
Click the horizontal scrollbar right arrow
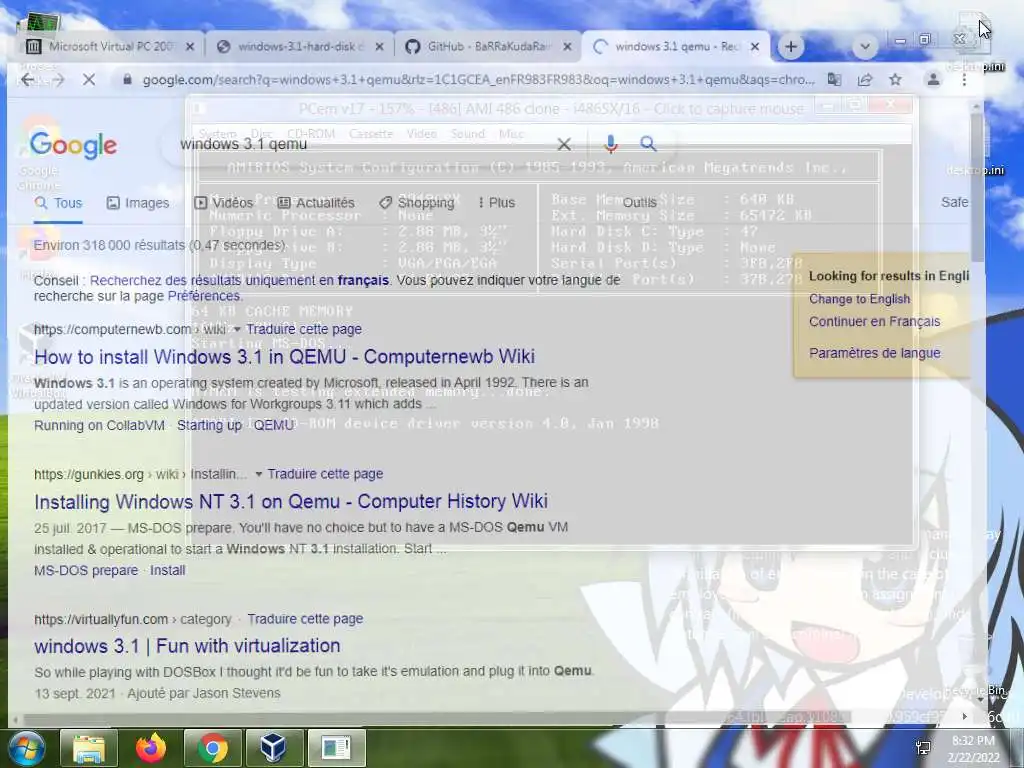click(x=964, y=716)
